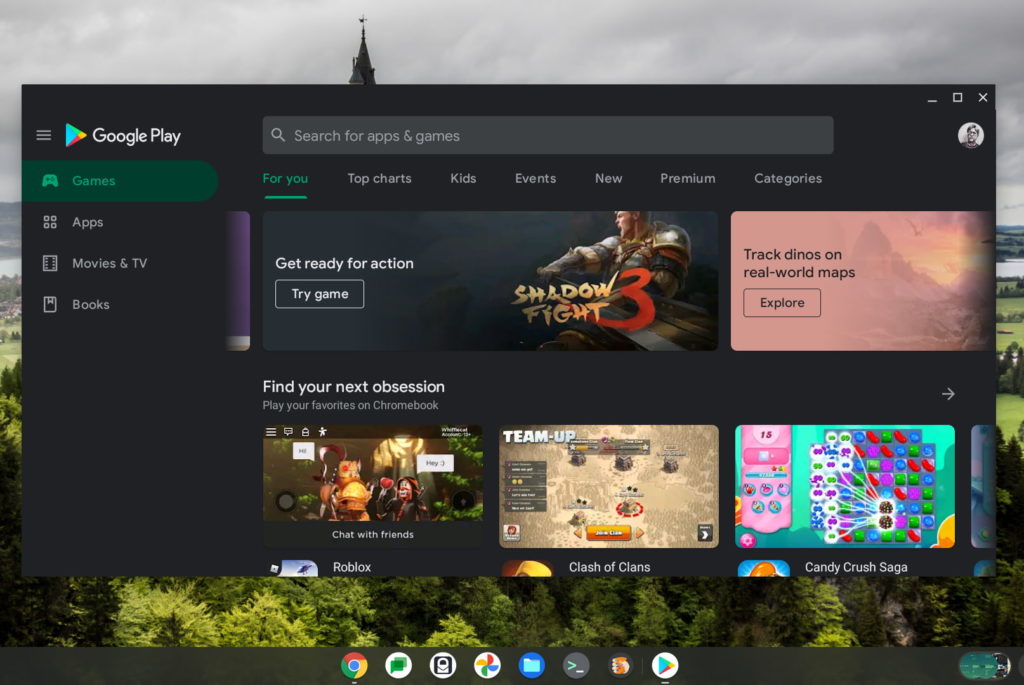Open Google Photos from the shelf

(x=487, y=665)
